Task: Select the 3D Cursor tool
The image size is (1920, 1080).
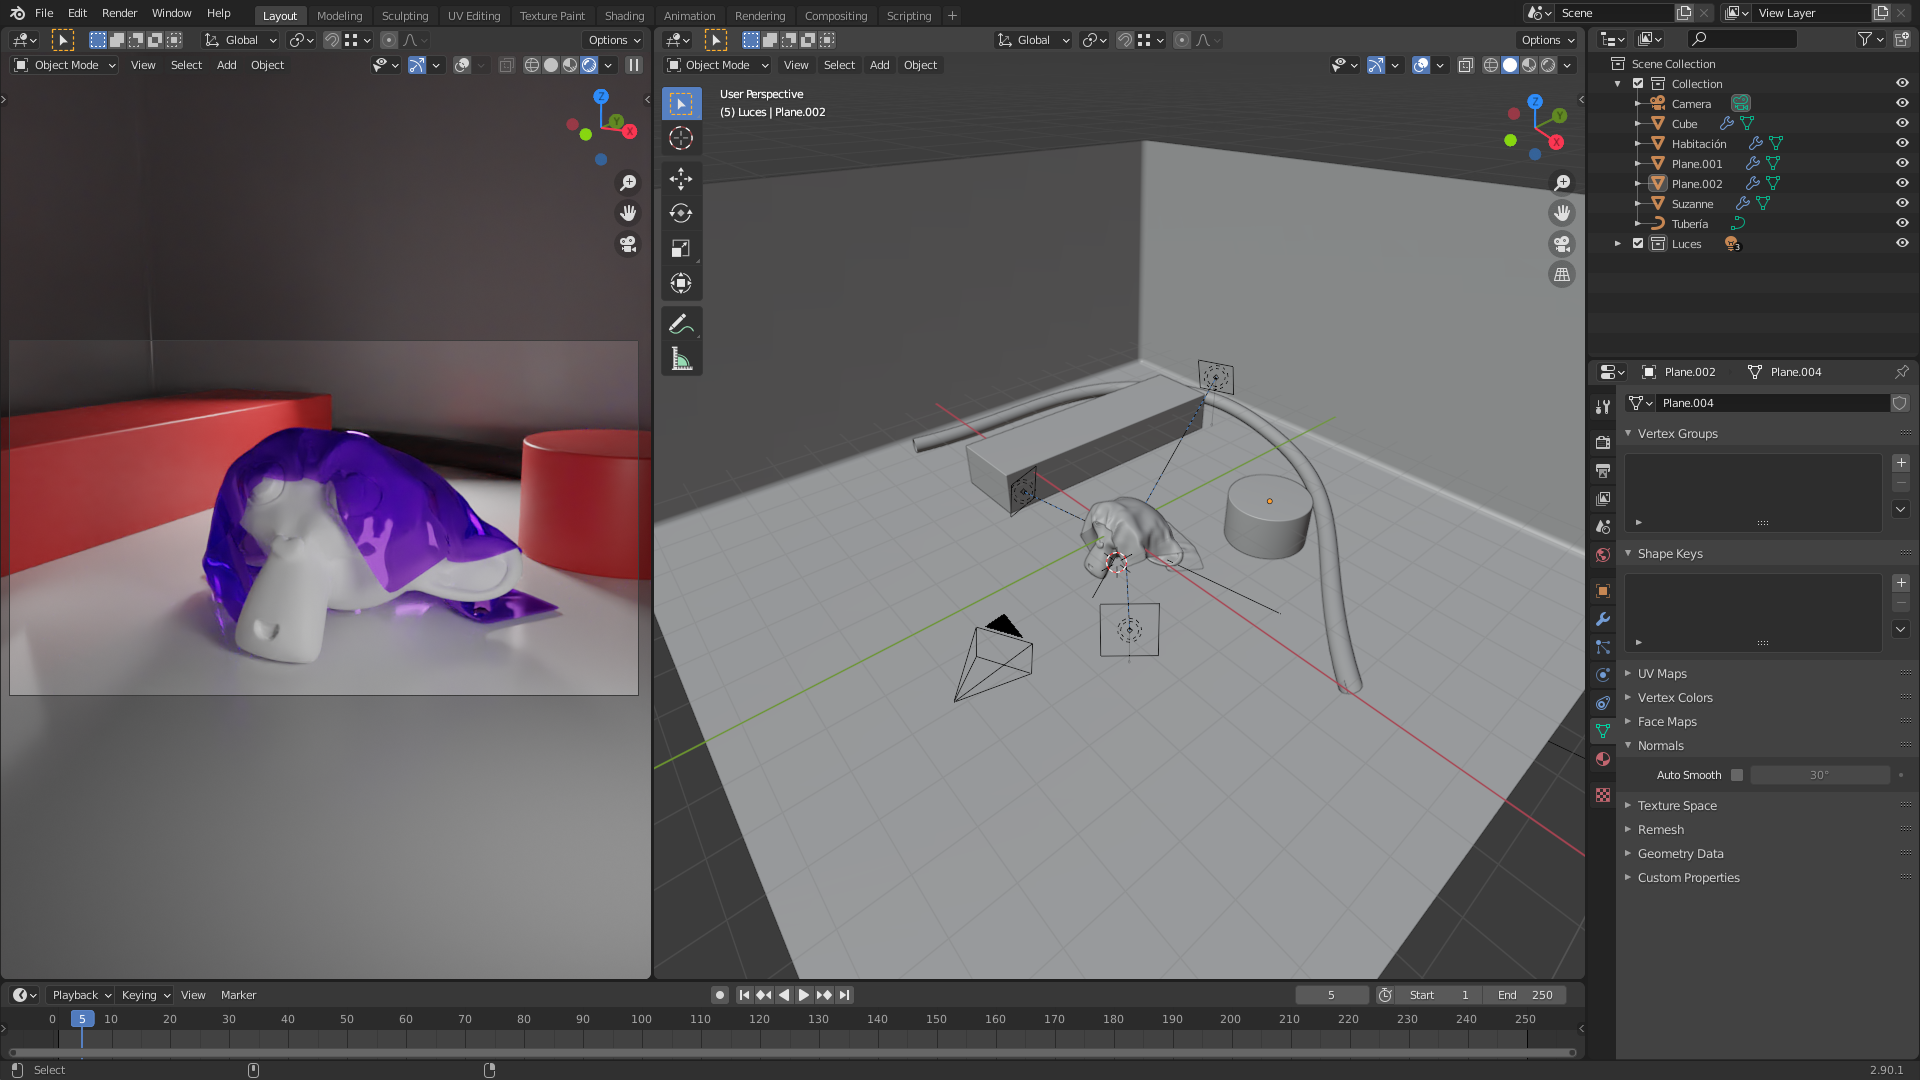Action: coord(681,138)
